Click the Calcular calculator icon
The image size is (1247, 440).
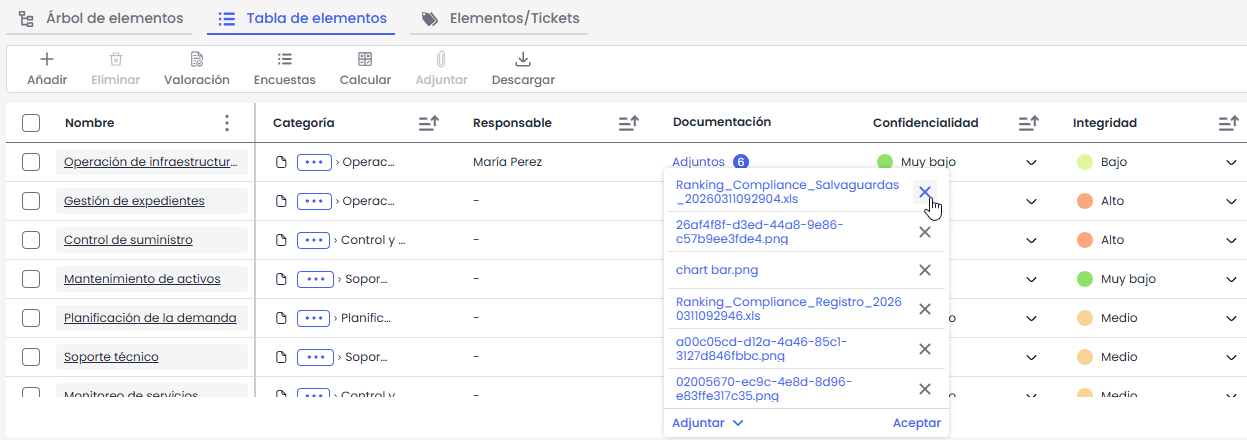tap(365, 60)
